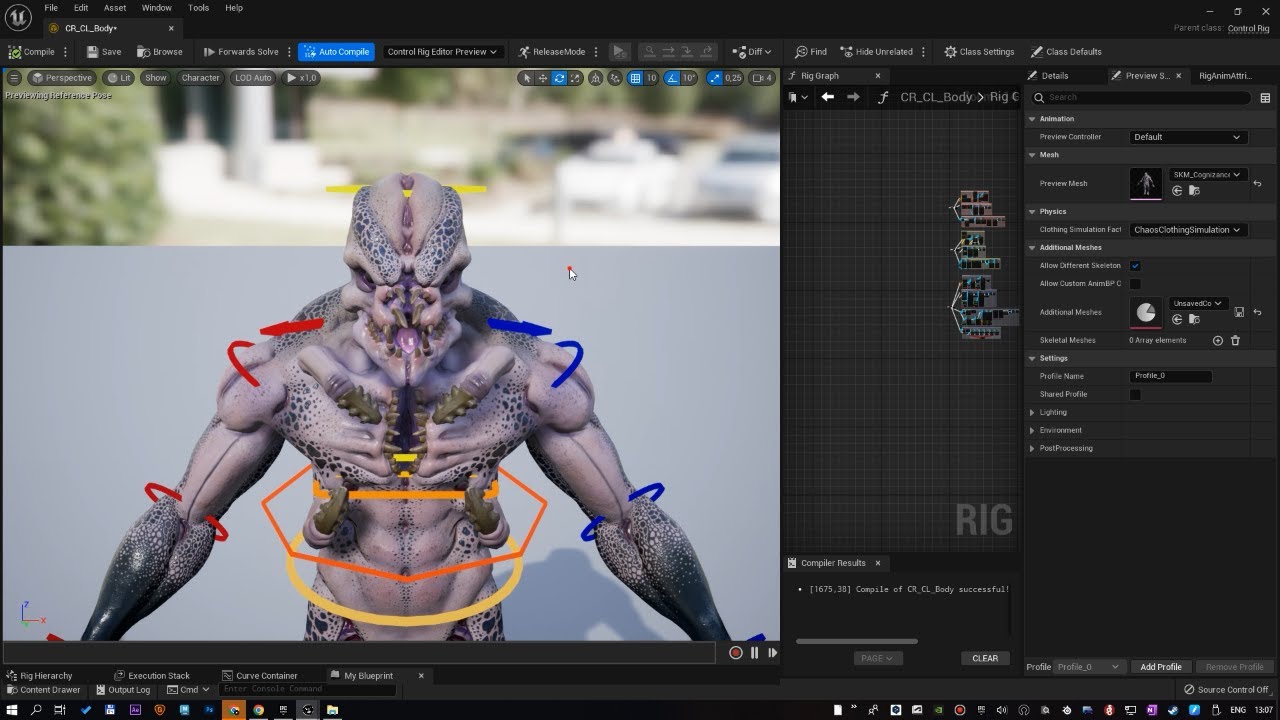Open the Diff dropdown
This screenshot has height=720, width=1280.
click(752, 52)
